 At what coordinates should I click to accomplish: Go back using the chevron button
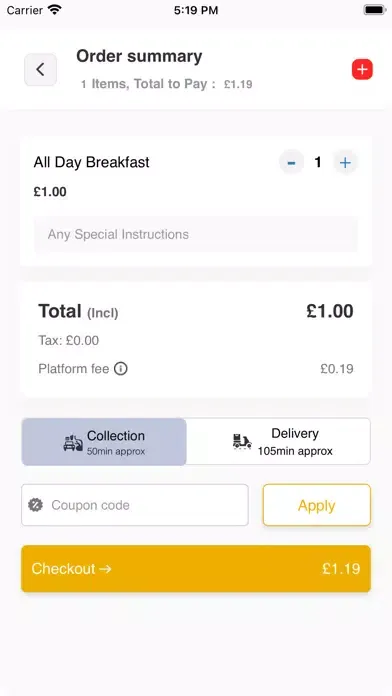pyautogui.click(x=40, y=70)
